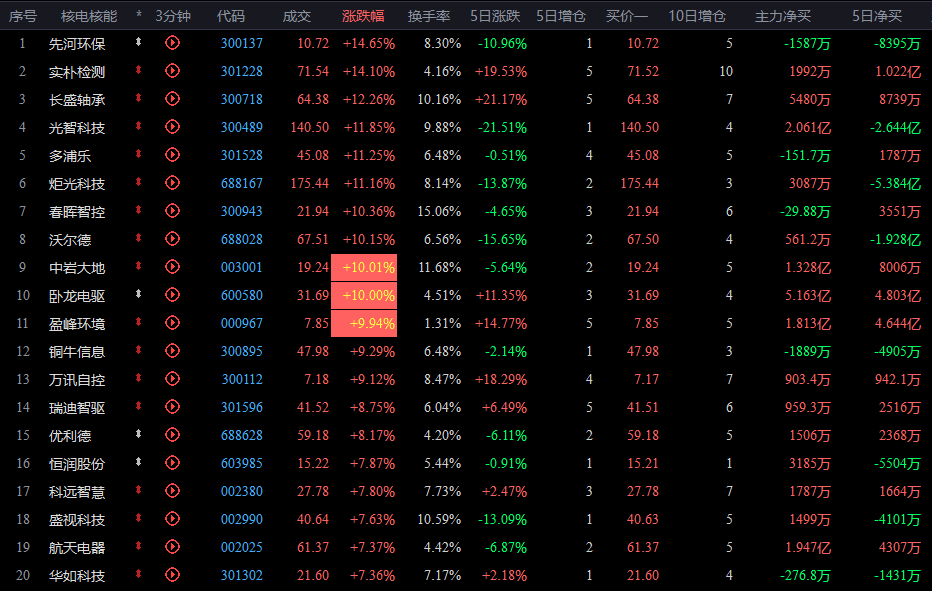Sort by 主力净买 column header
932x591 pixels.
click(783, 16)
